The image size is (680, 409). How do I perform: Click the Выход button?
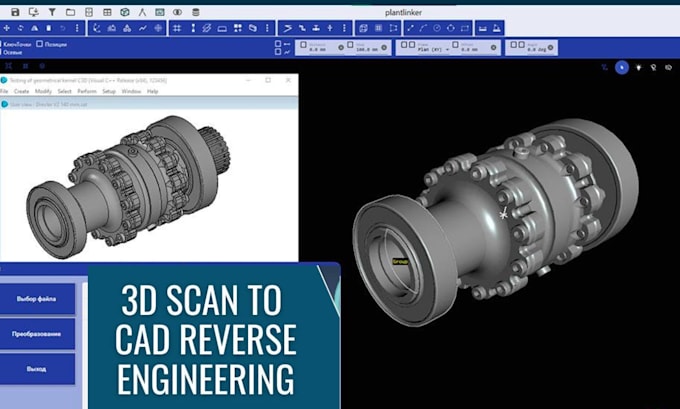click(36, 369)
